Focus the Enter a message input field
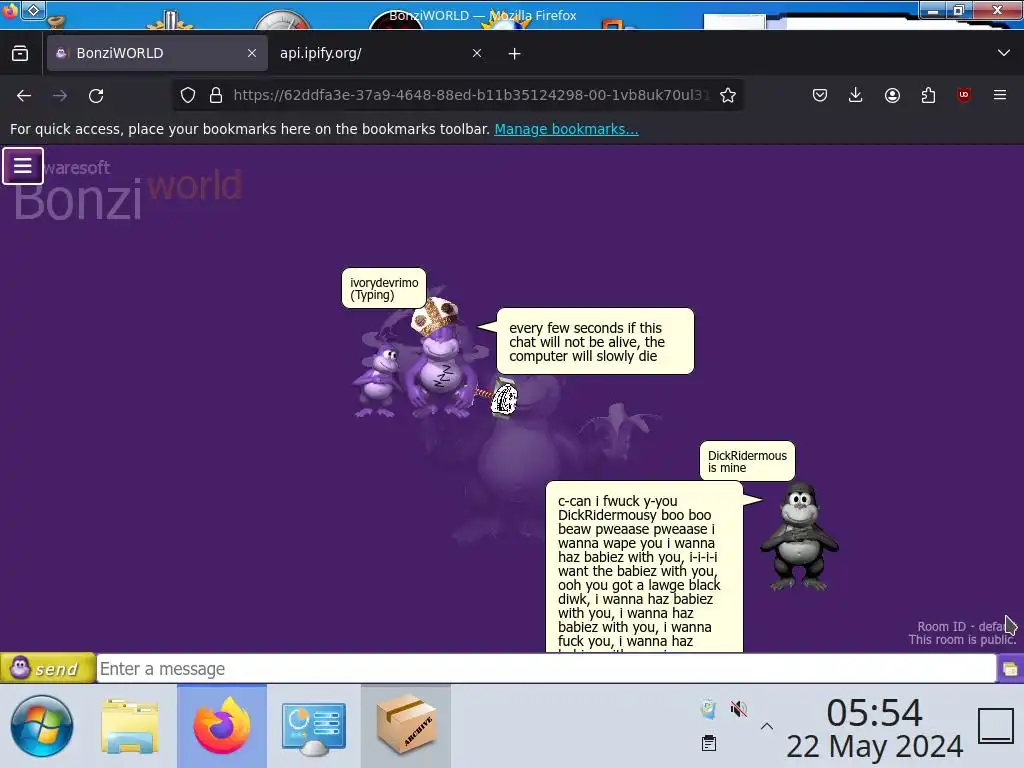The image size is (1024, 768). (x=547, y=669)
